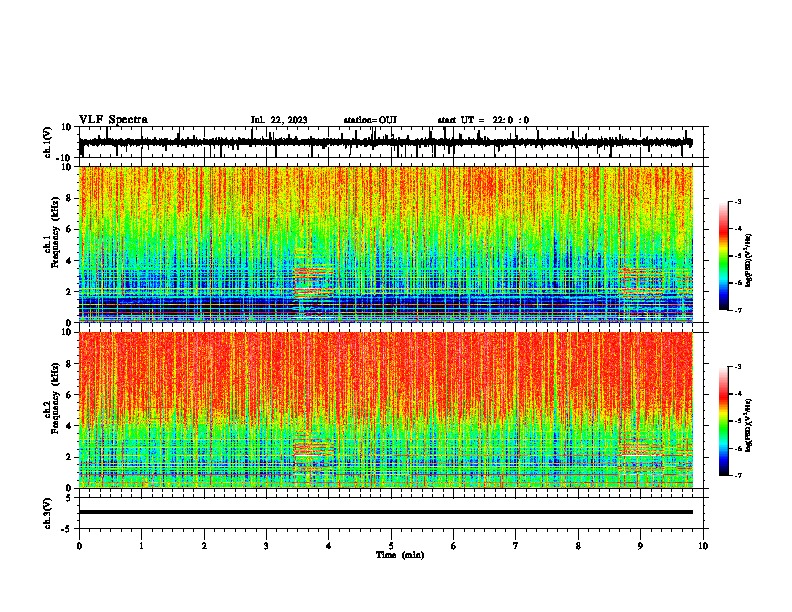Image resolution: width=792 pixels, height=612 pixels.
Task: Click the ch.2 spectrogram color scale bar
Action: tap(724, 421)
